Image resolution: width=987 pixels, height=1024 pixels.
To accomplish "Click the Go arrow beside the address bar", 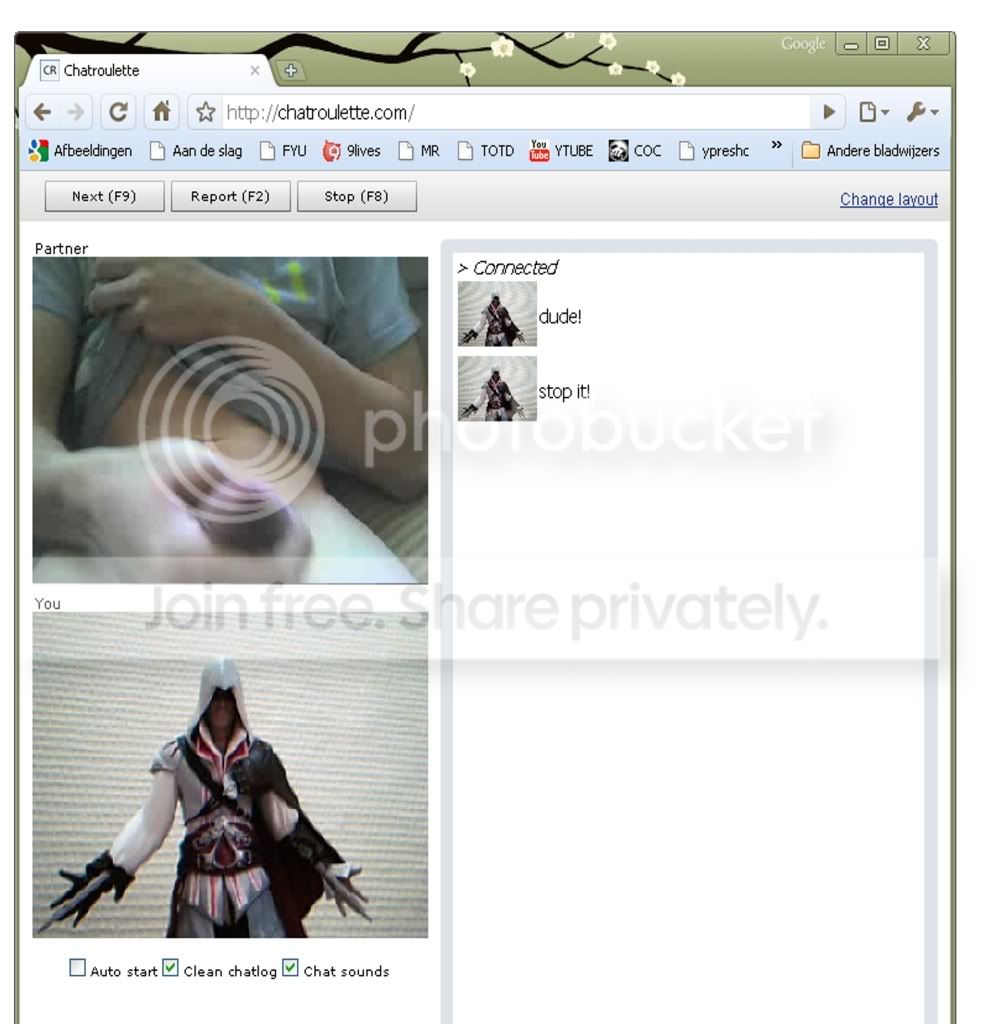I will tap(829, 112).
